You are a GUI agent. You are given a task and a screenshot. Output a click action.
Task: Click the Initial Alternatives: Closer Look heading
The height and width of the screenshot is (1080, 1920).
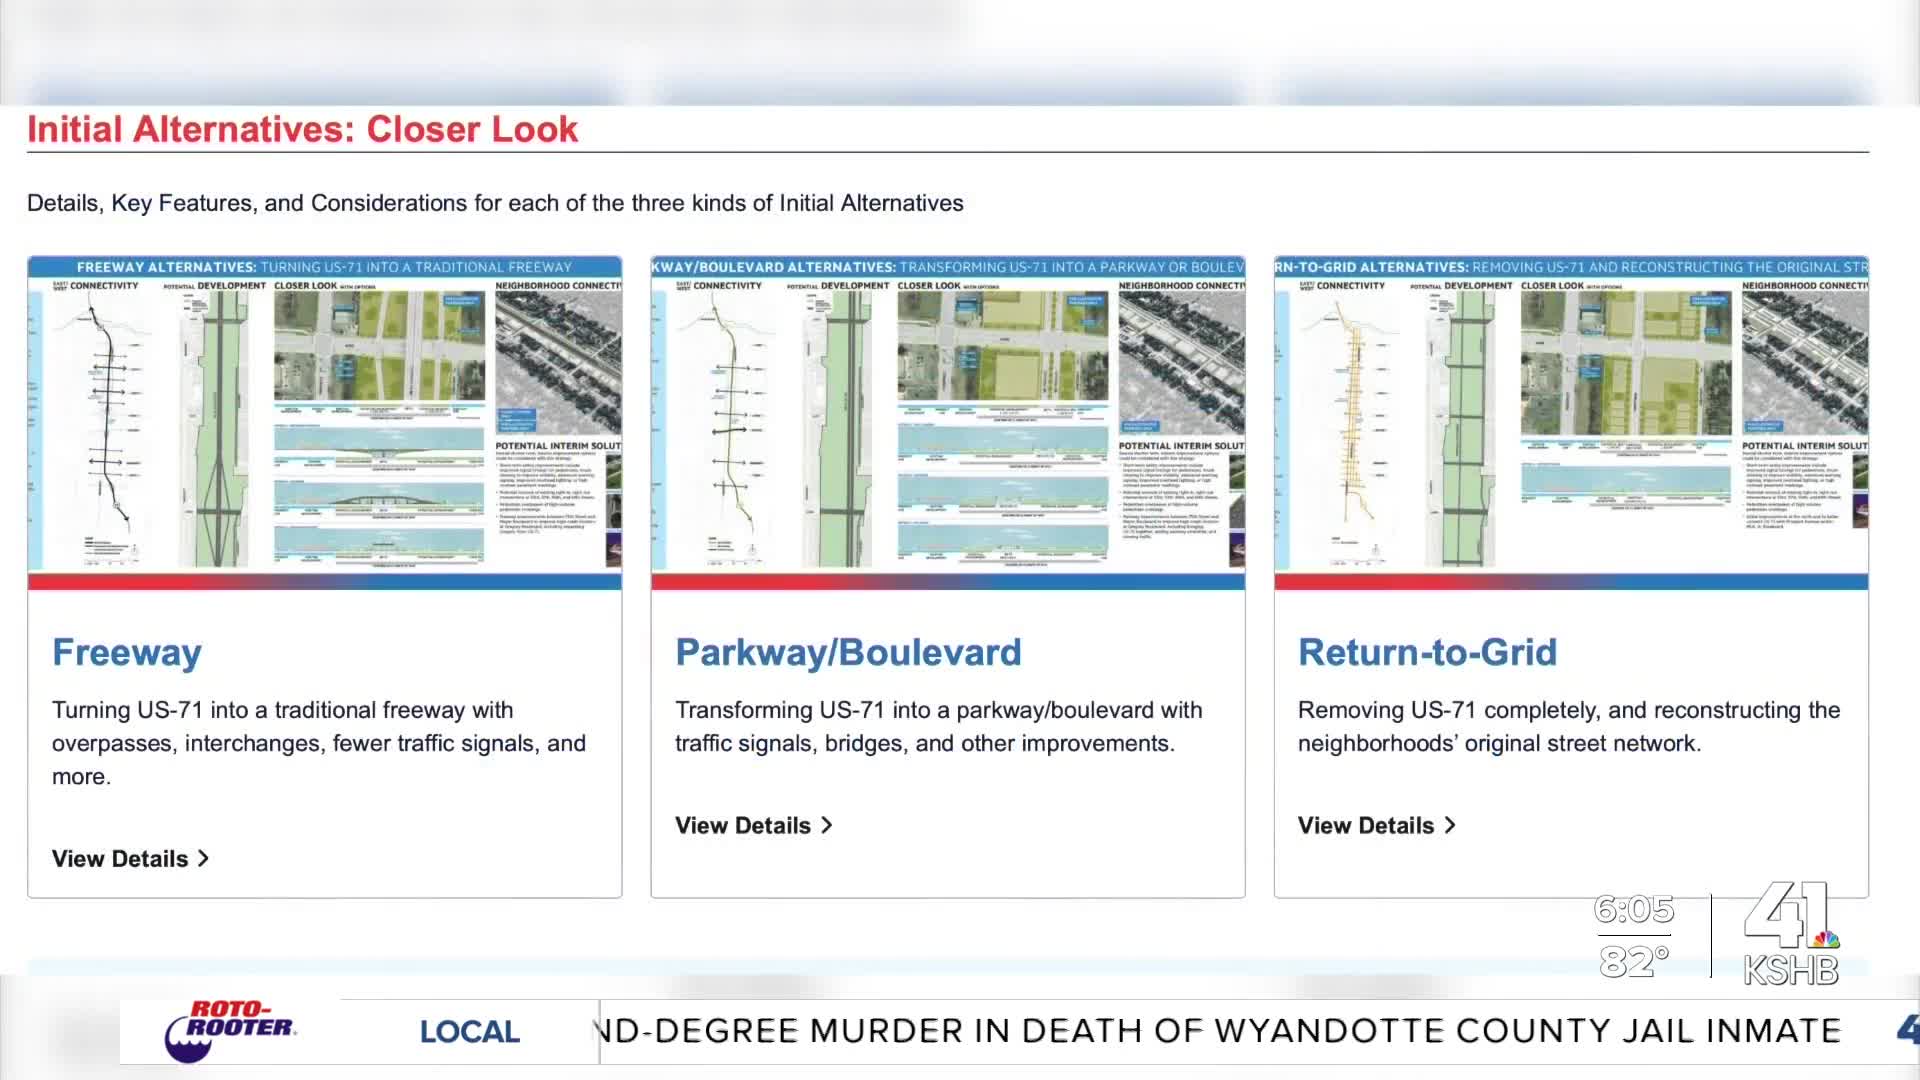(x=302, y=129)
